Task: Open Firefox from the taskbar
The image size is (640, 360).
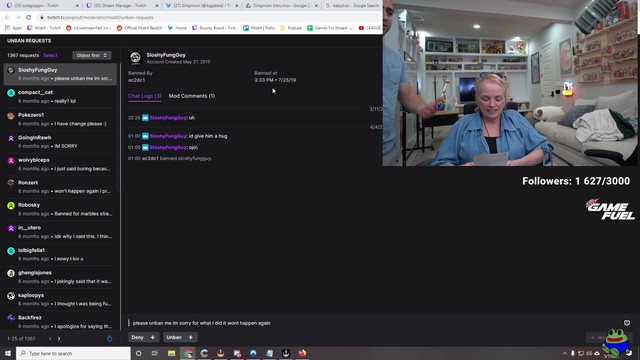Action: [302, 353]
